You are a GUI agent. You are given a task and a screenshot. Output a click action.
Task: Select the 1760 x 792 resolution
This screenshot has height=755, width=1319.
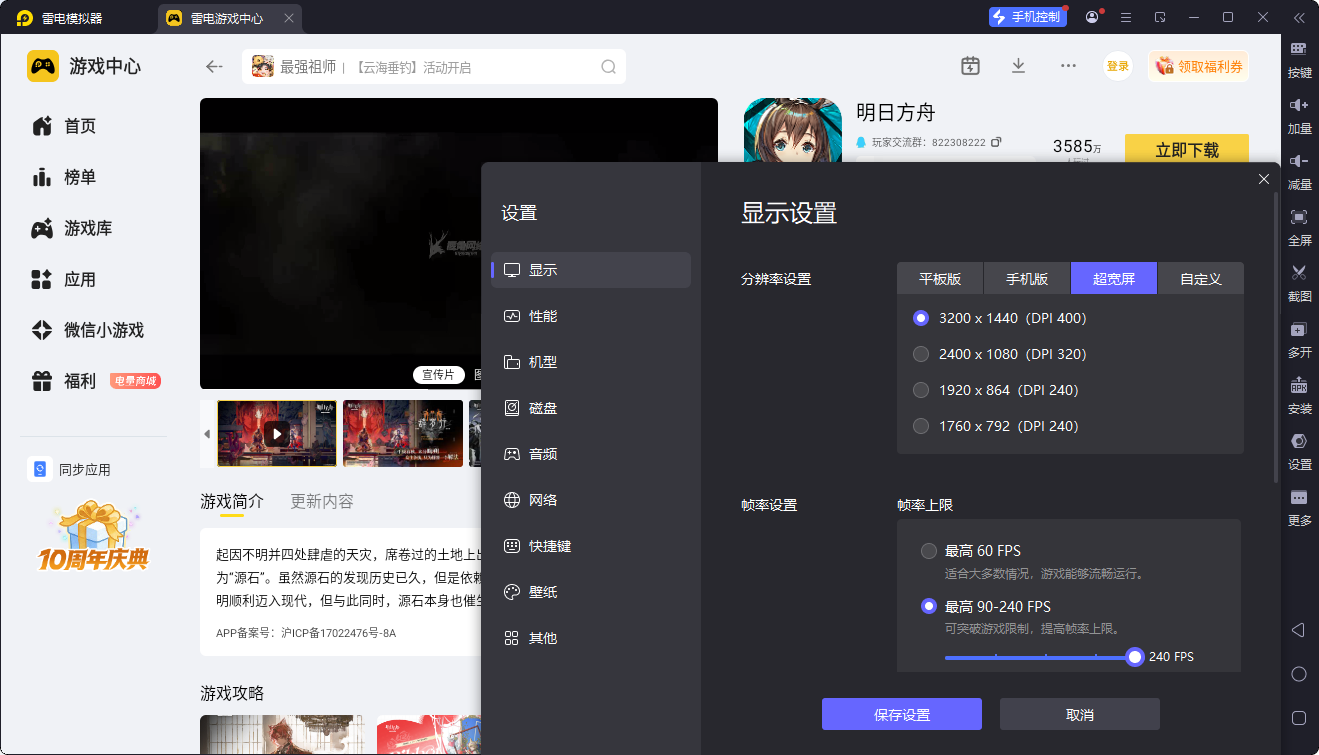(x=921, y=426)
